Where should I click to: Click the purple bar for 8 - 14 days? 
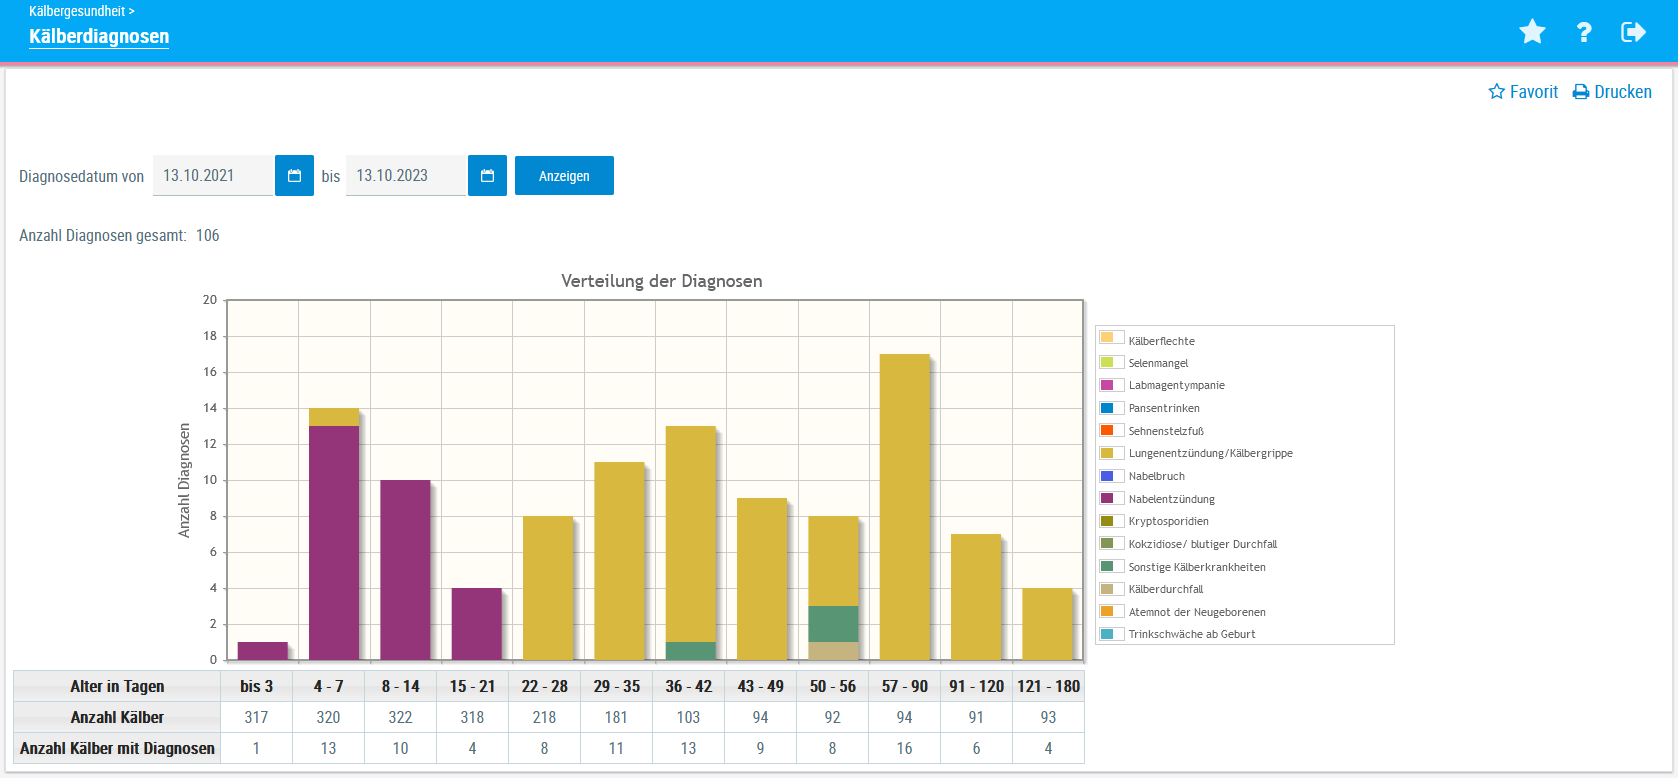click(405, 569)
